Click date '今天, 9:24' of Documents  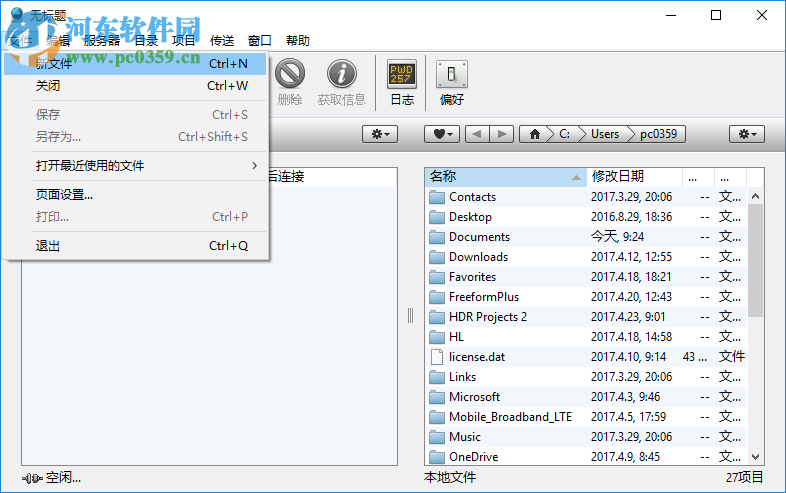(x=617, y=237)
